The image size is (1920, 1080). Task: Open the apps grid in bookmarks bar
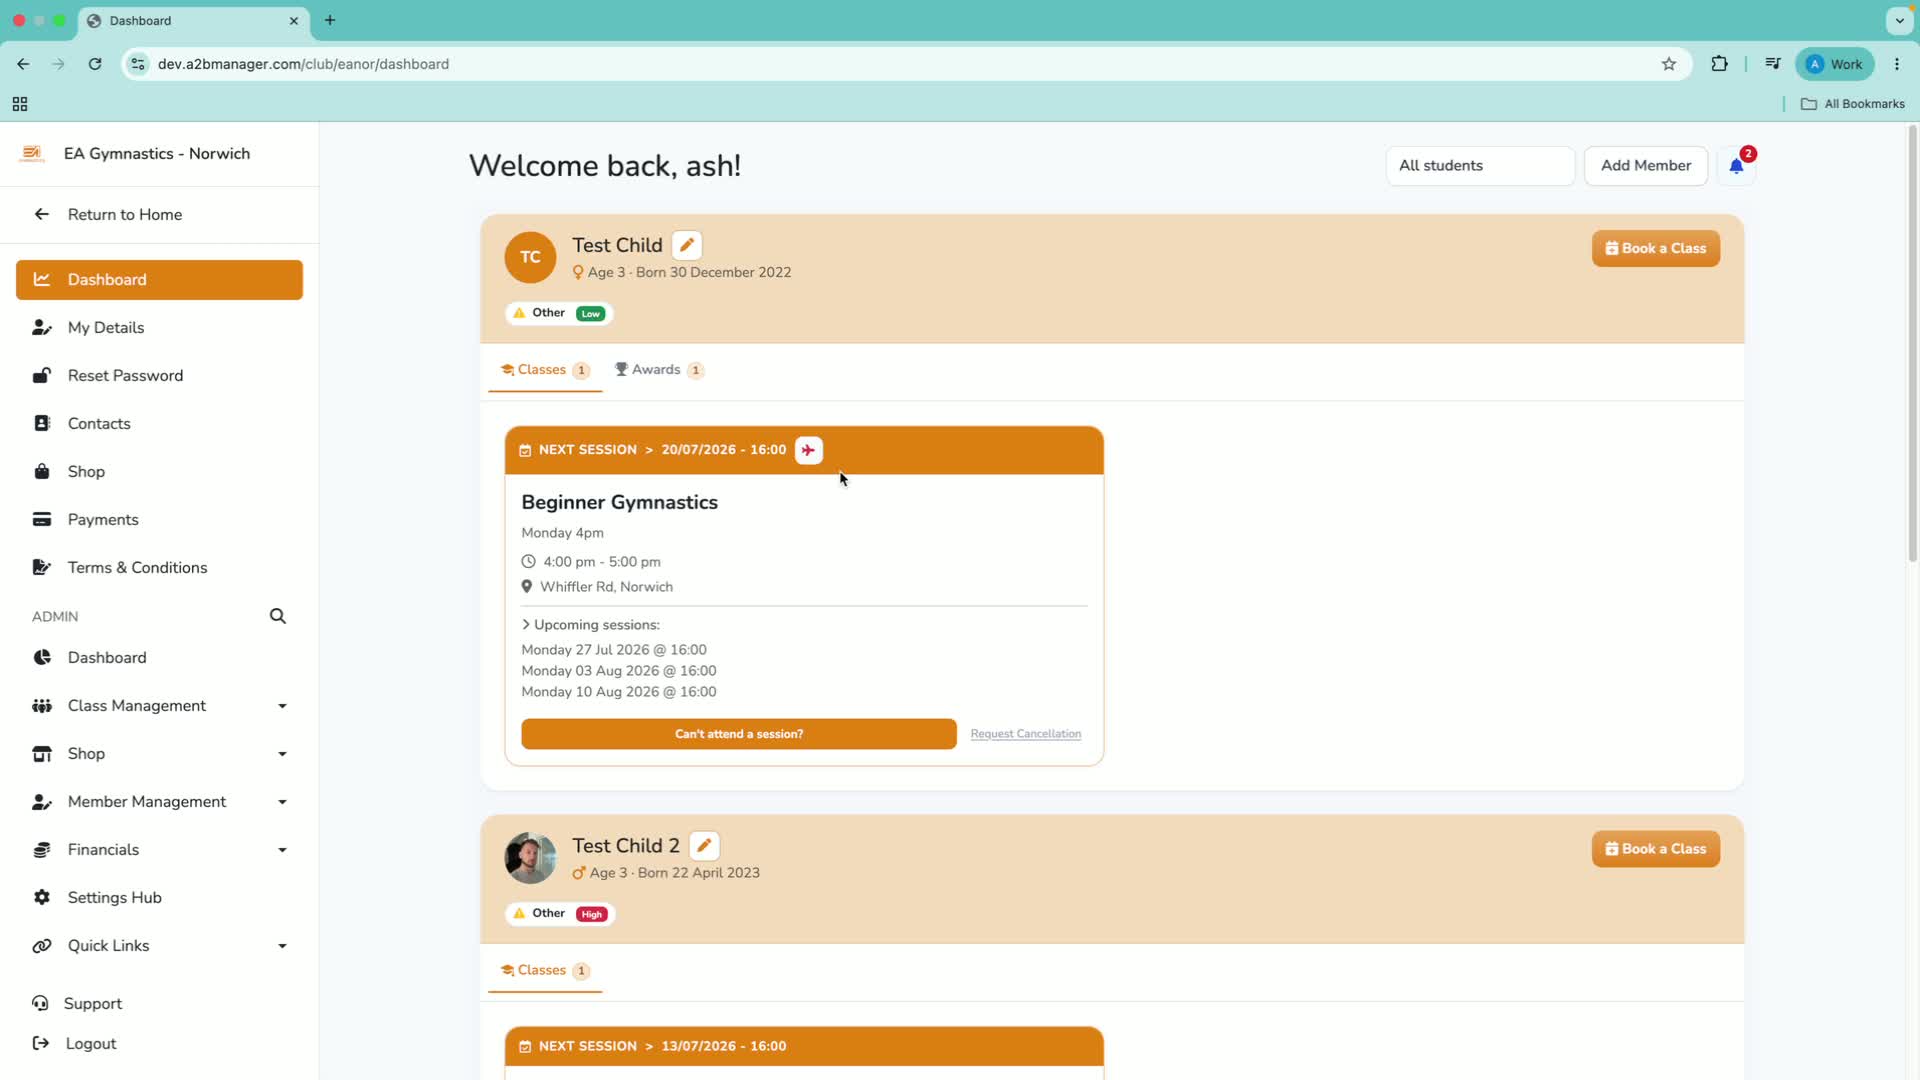20,104
